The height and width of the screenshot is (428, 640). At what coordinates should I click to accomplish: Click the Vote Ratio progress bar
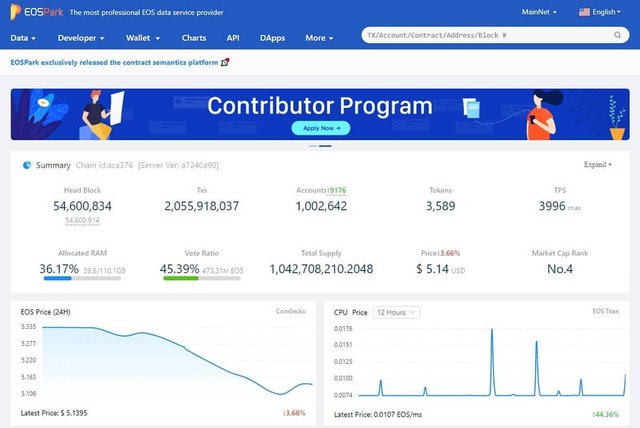click(202, 278)
